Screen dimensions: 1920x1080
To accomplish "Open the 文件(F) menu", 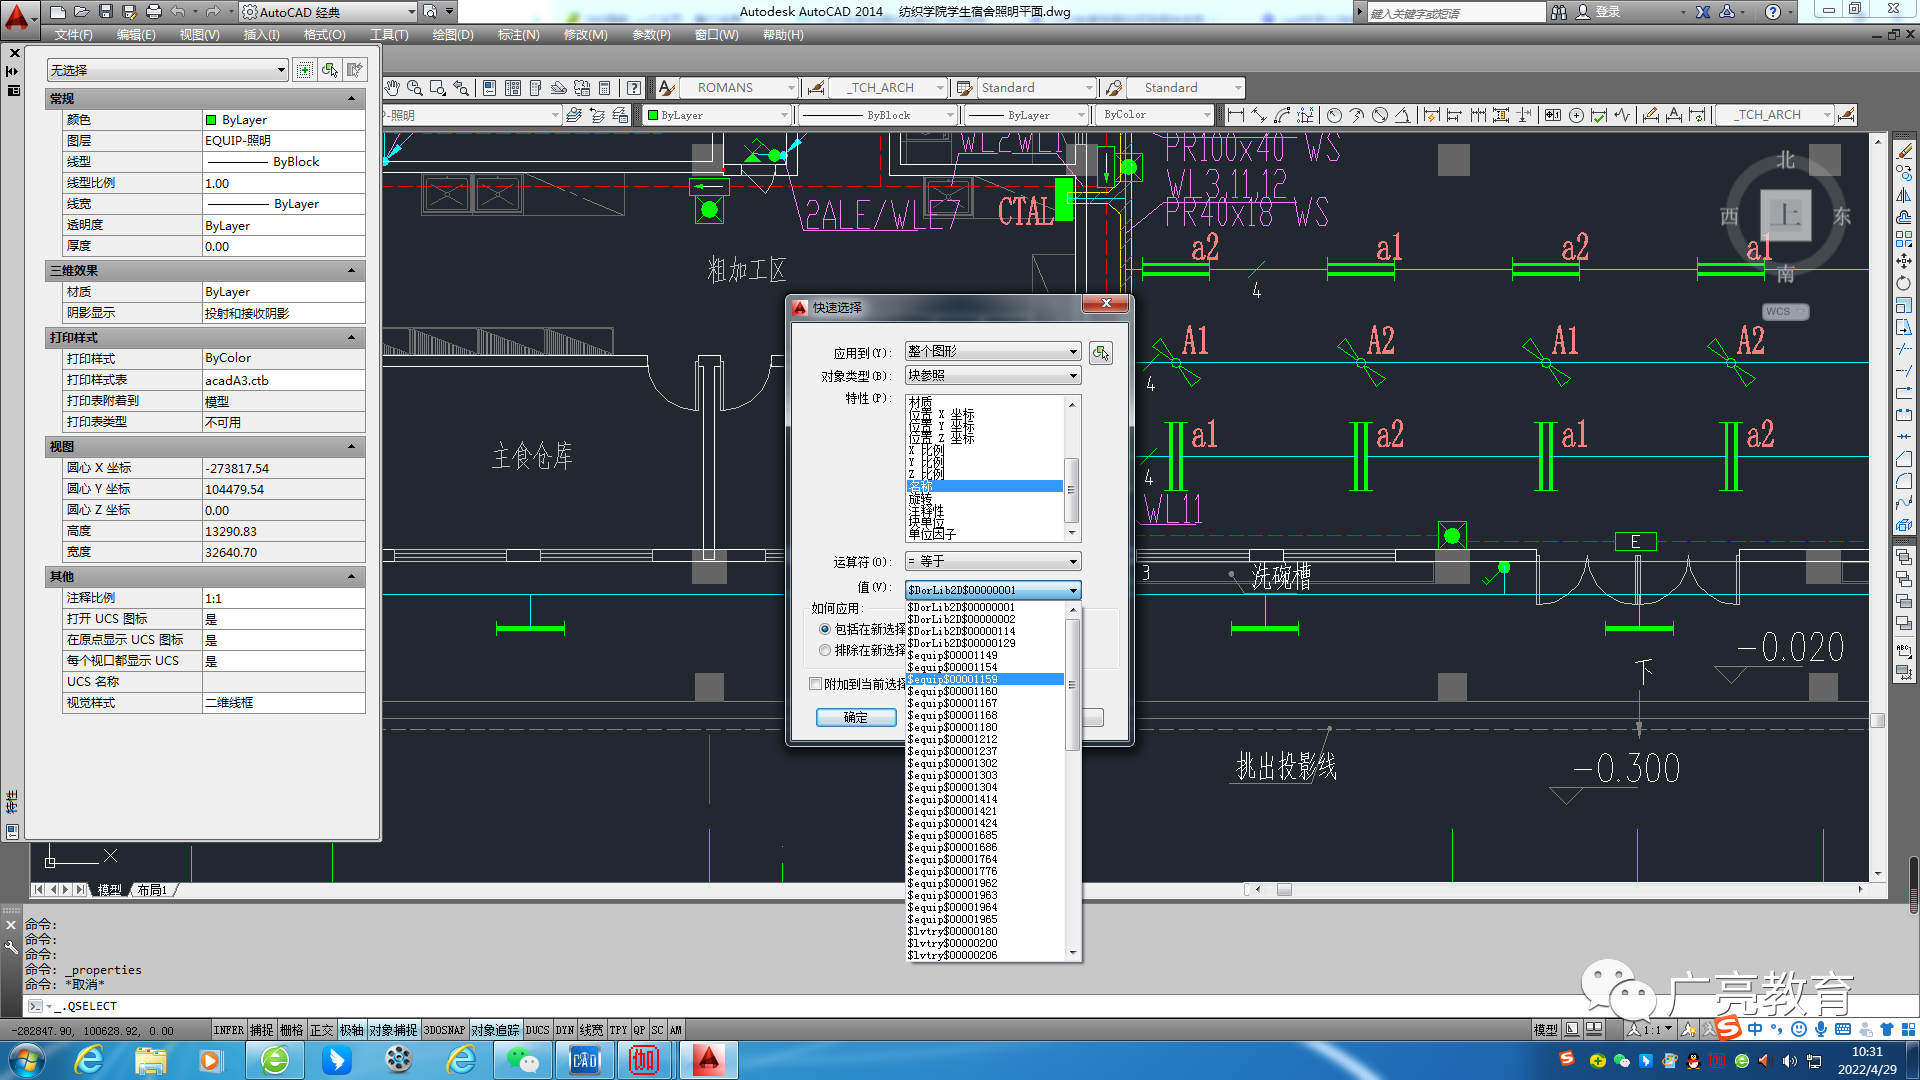I will [x=73, y=35].
